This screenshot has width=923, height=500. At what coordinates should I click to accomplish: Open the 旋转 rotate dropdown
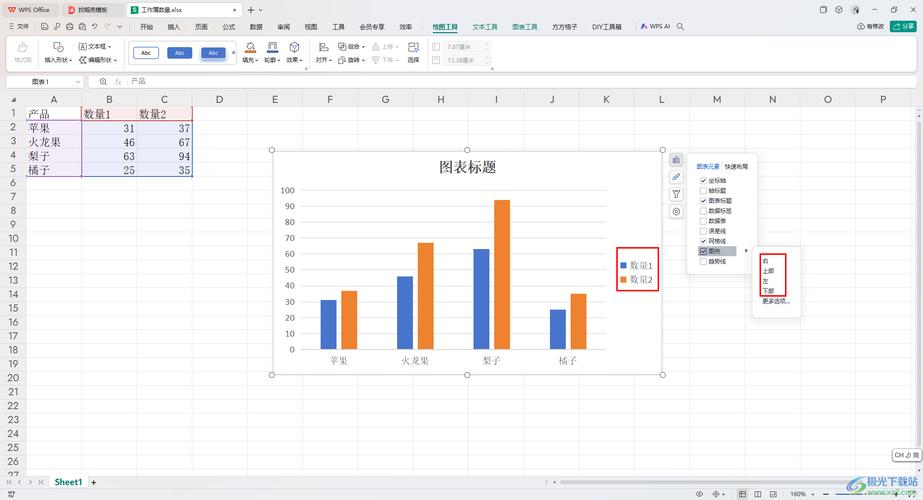click(351, 60)
